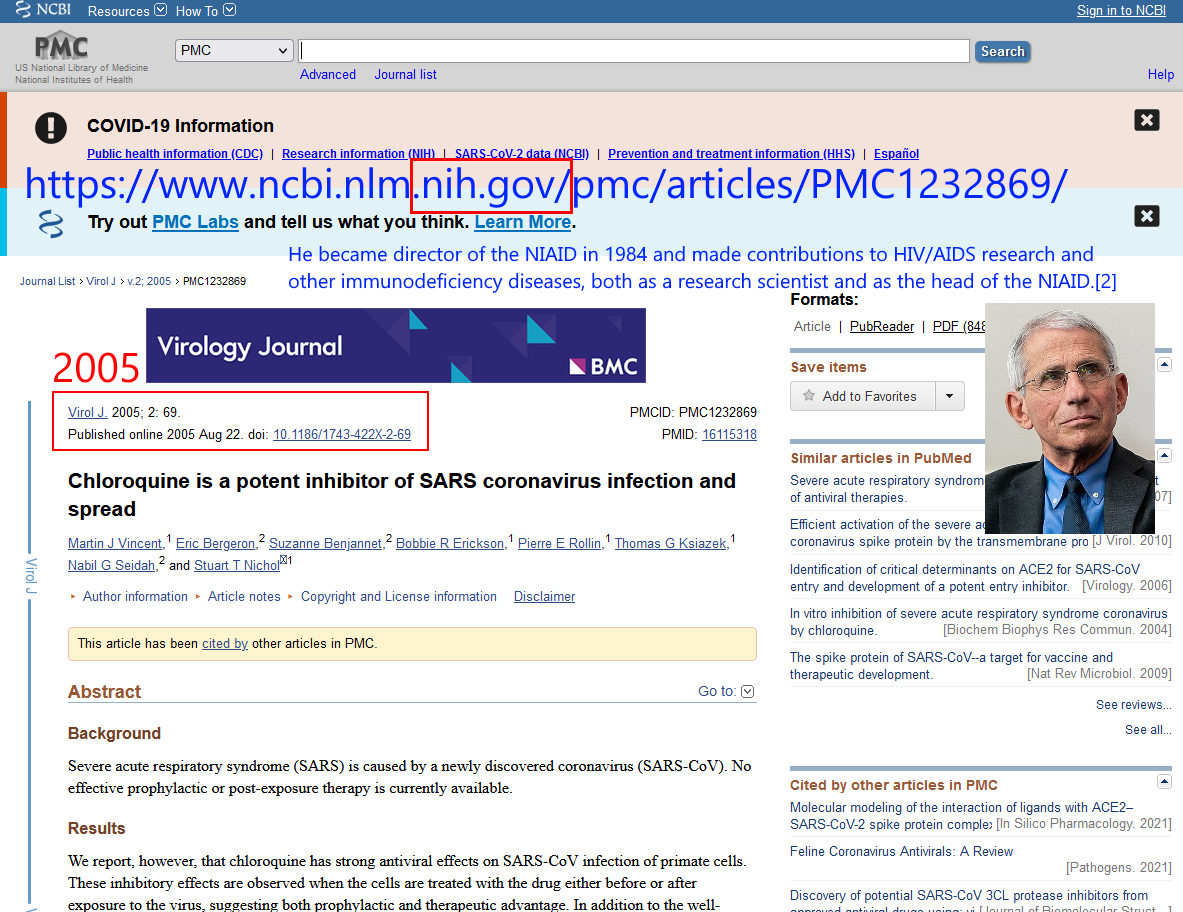Click Add to Favorites button
Screen dimensions: 1183x912
pos(862,396)
